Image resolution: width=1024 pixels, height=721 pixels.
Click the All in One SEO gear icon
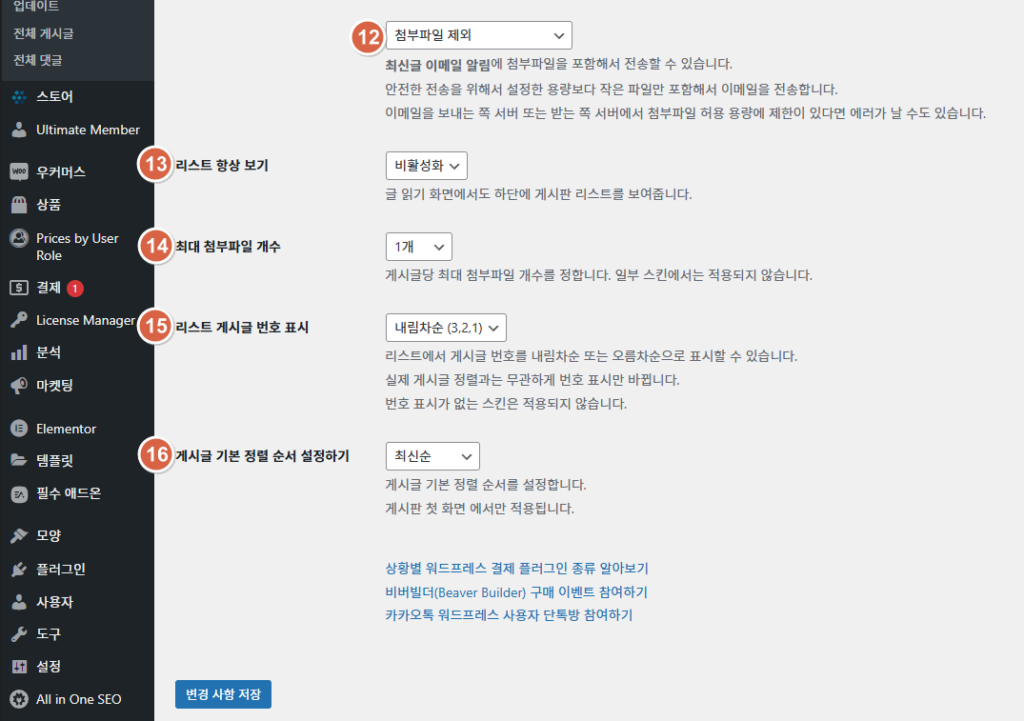[x=19, y=699]
